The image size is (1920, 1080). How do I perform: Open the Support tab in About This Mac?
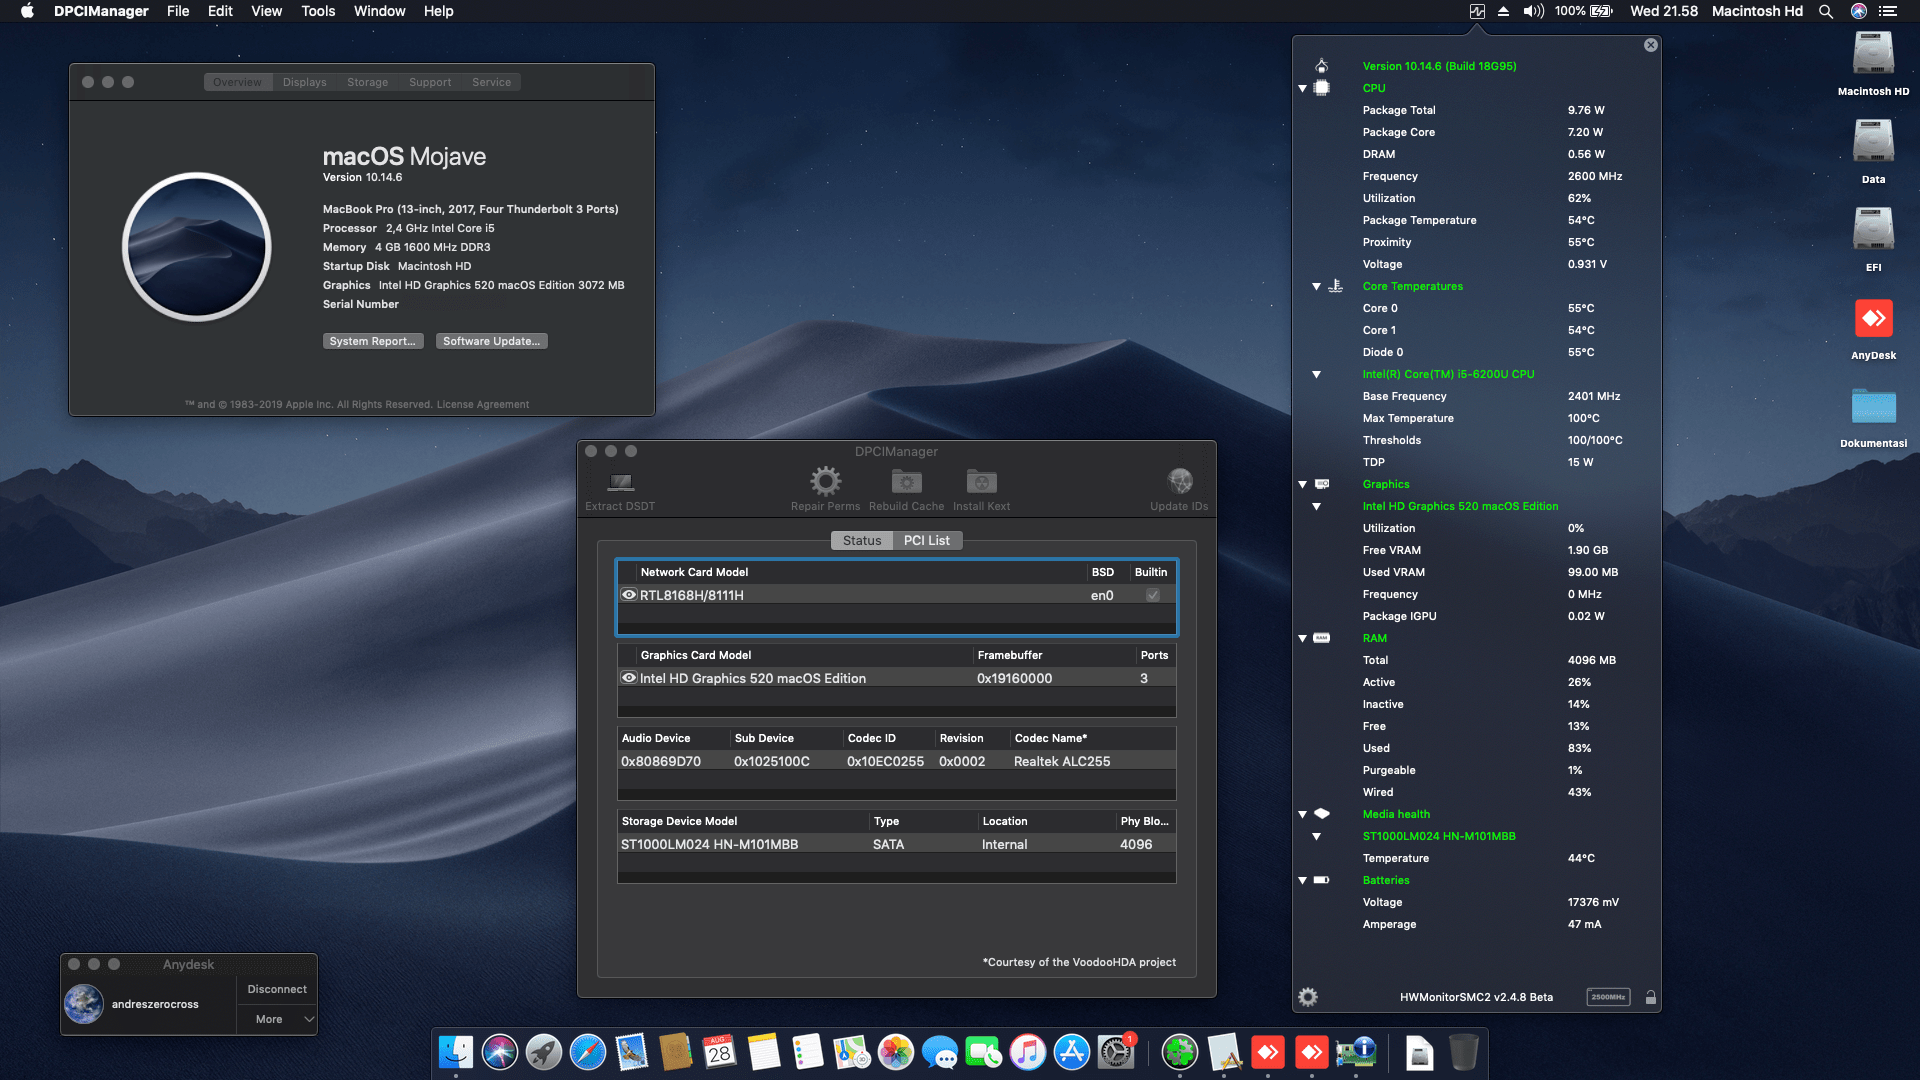point(430,82)
